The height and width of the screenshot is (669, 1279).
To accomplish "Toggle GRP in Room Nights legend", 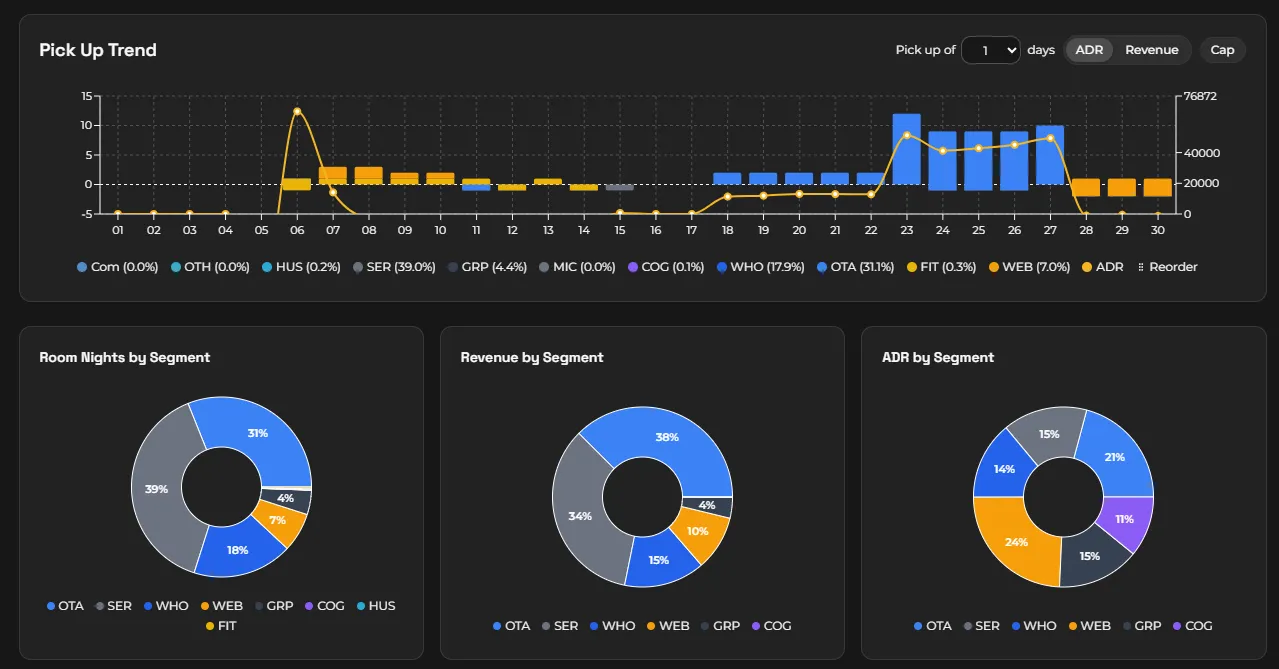I will pos(274,606).
